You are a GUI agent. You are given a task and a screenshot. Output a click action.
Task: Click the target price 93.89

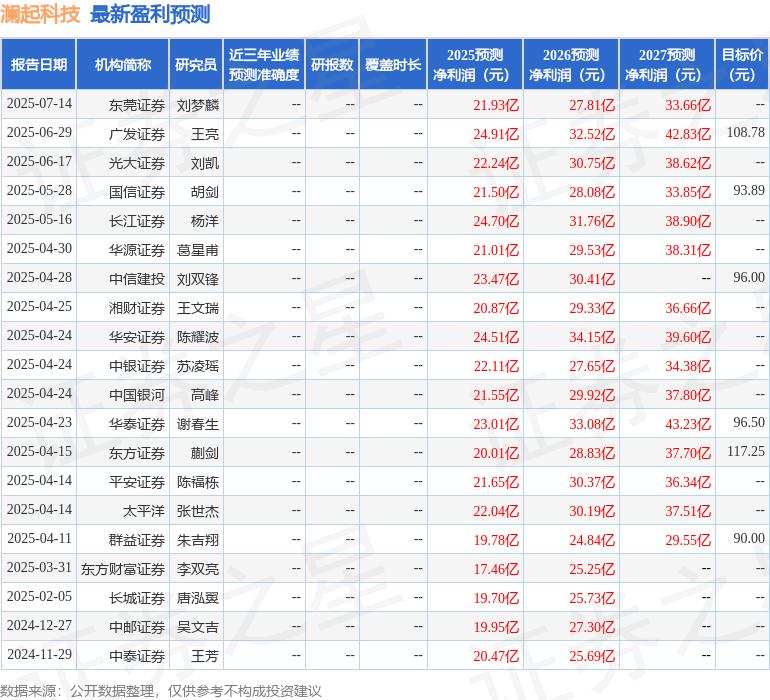click(749, 191)
